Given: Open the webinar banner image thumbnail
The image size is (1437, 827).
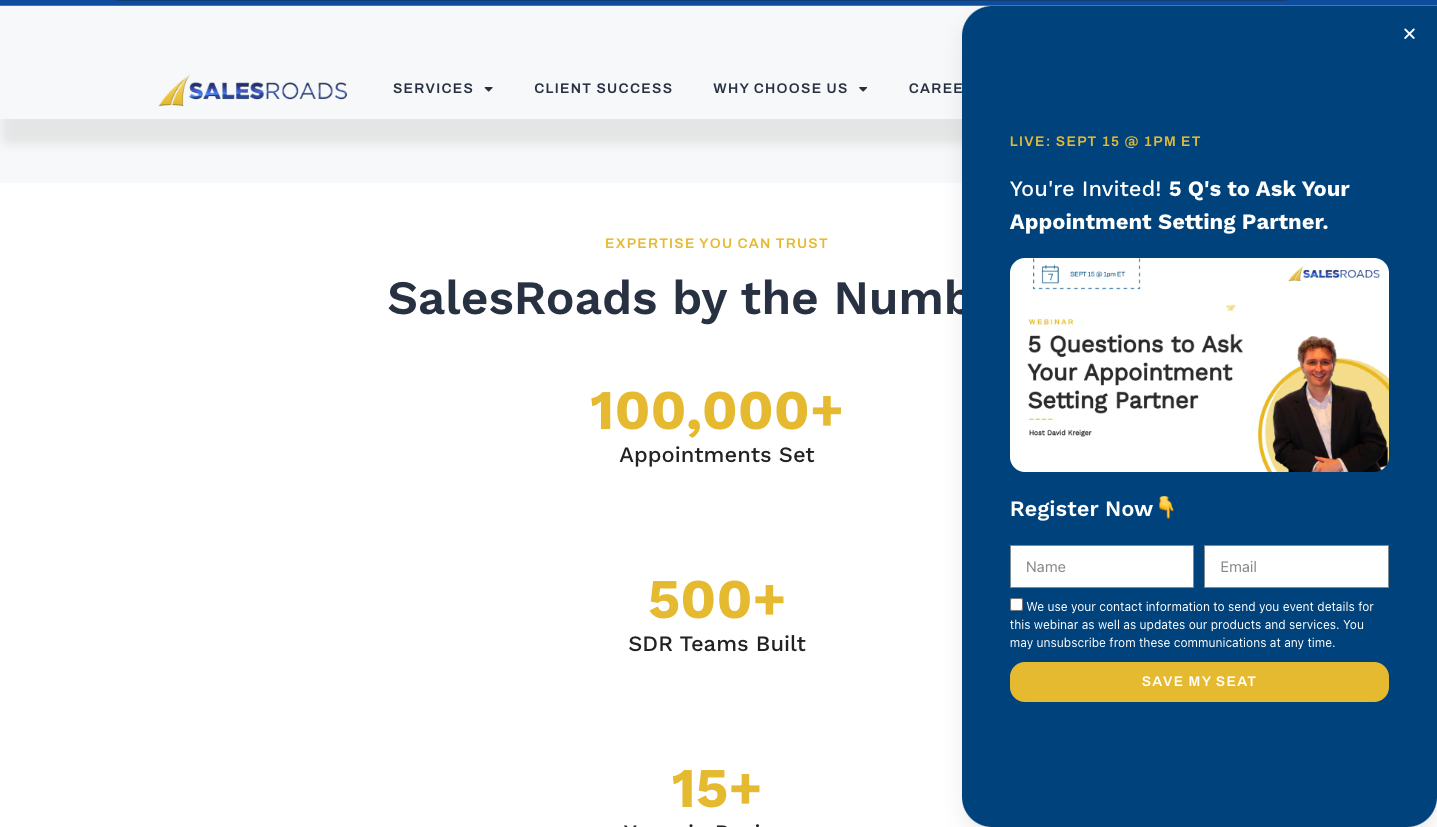Looking at the screenshot, I should pos(1199,365).
